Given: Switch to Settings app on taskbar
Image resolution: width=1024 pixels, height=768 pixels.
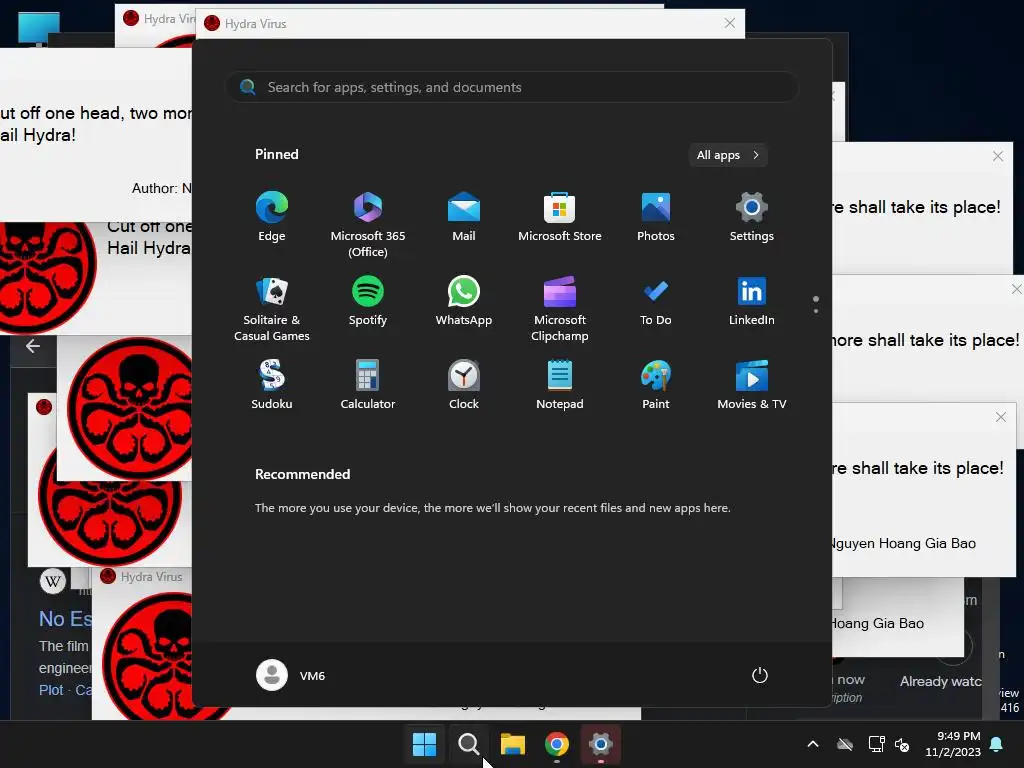Looking at the screenshot, I should (x=601, y=744).
